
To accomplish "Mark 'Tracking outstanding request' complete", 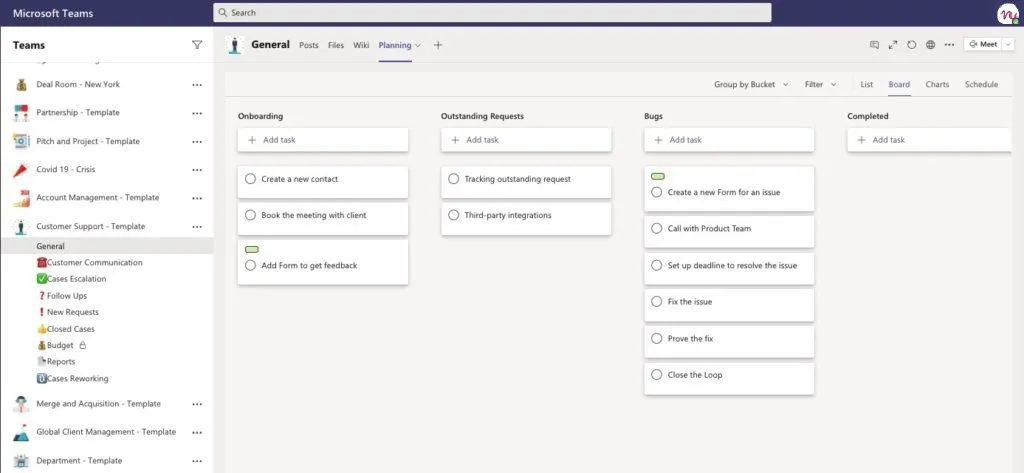I will [x=453, y=178].
